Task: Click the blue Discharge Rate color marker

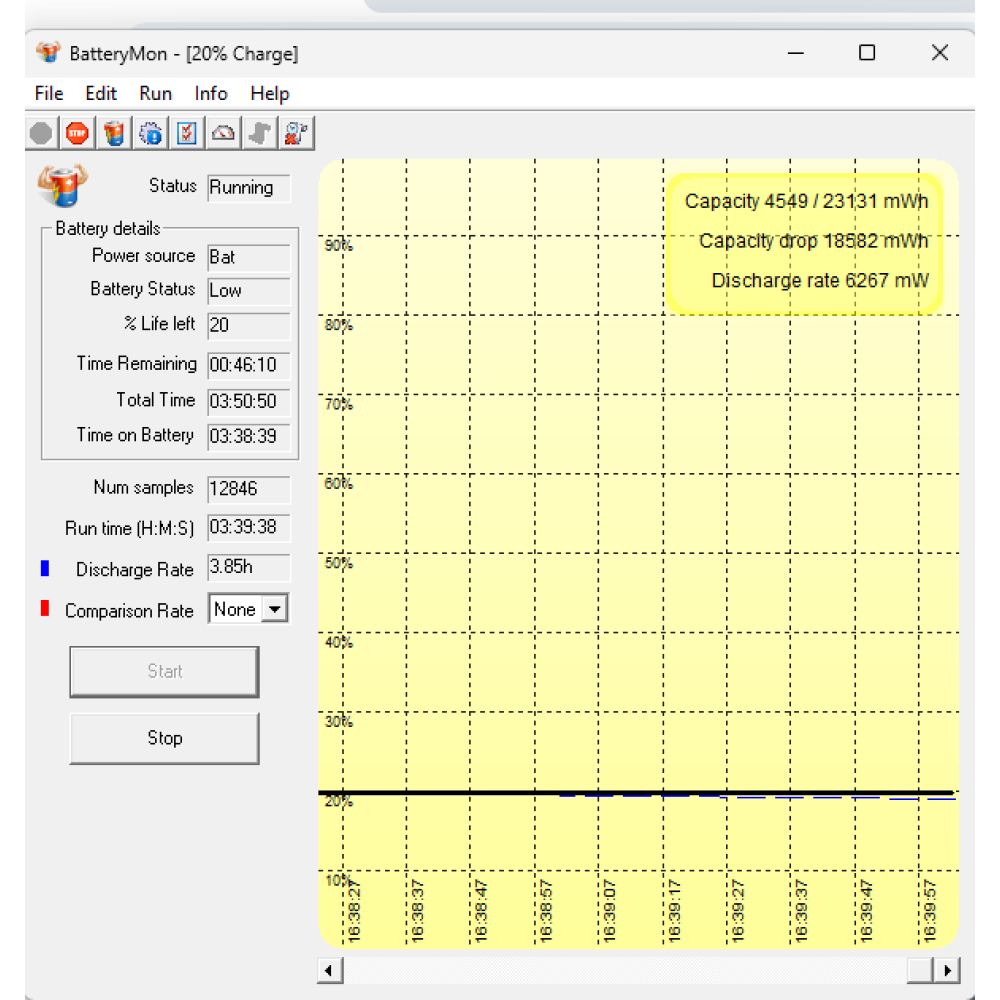Action: tap(45, 568)
